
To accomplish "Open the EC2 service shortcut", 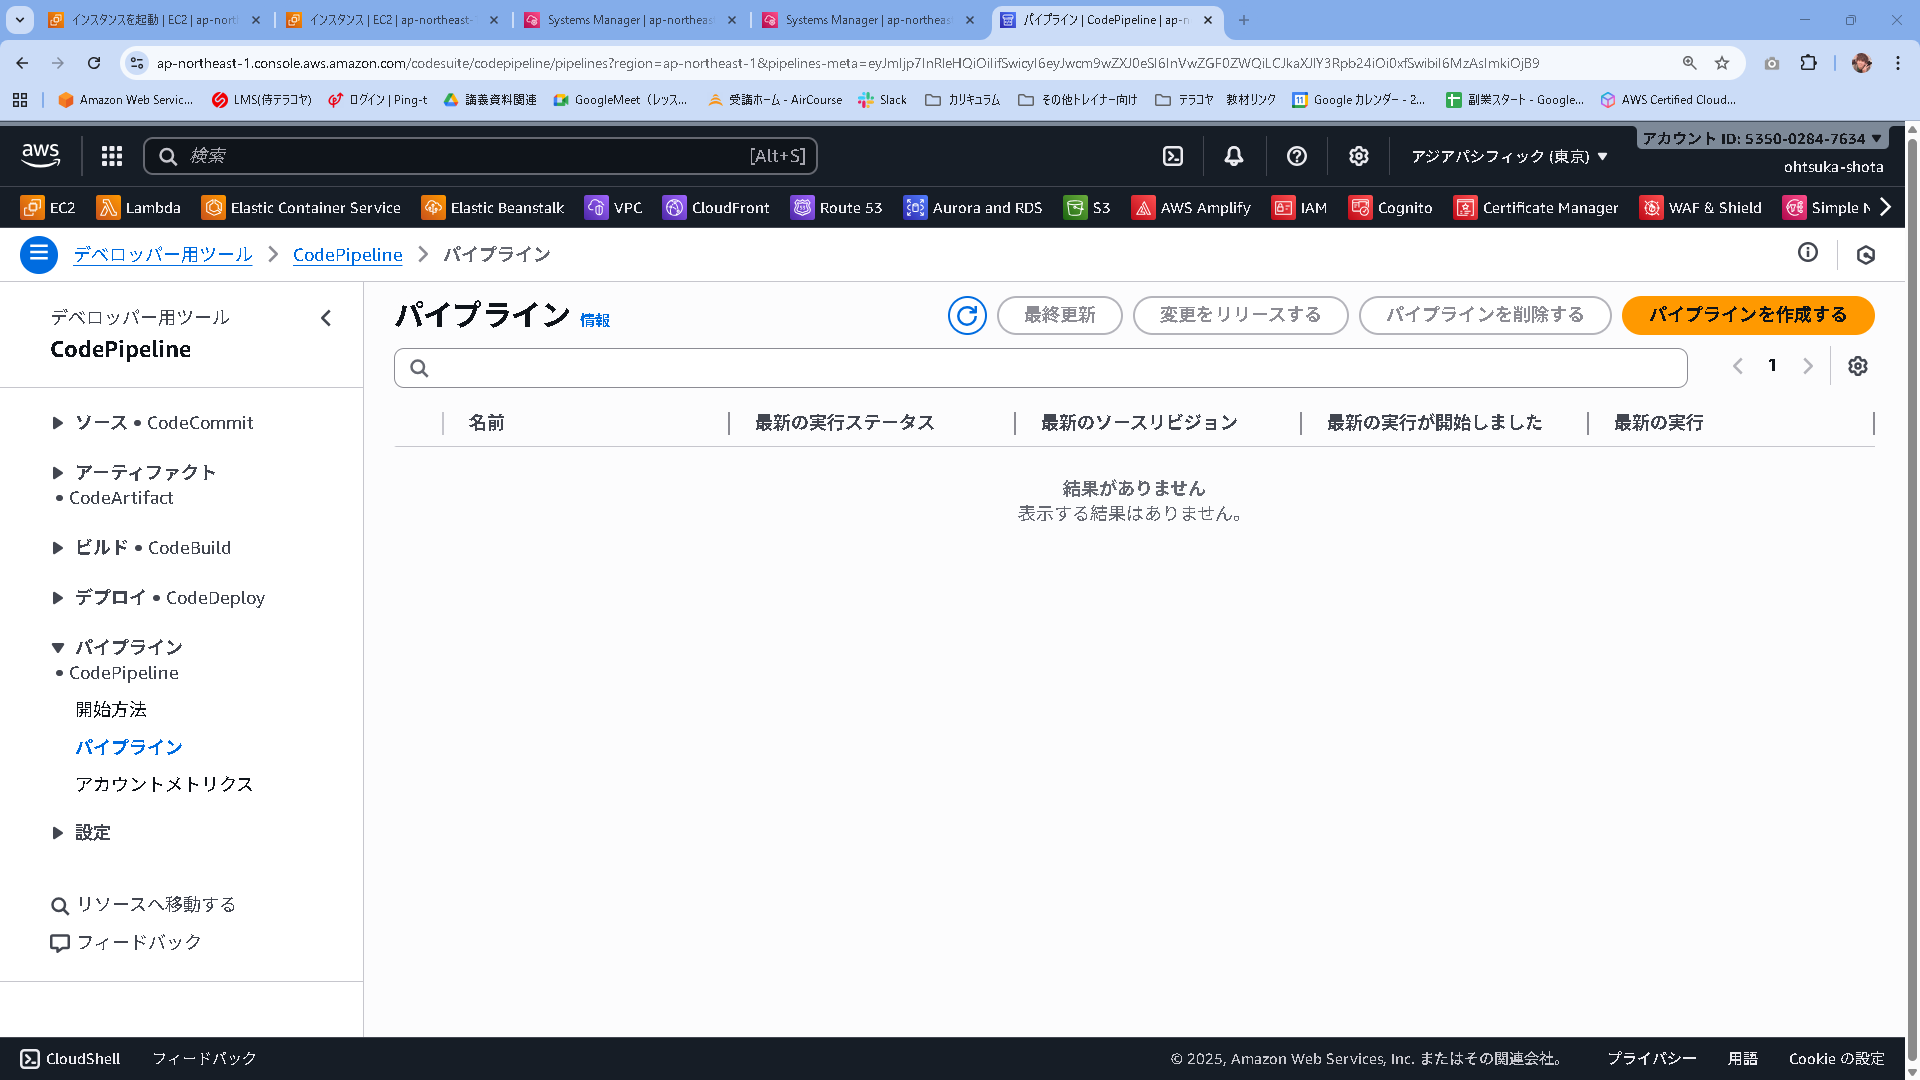I will pyautogui.click(x=48, y=207).
